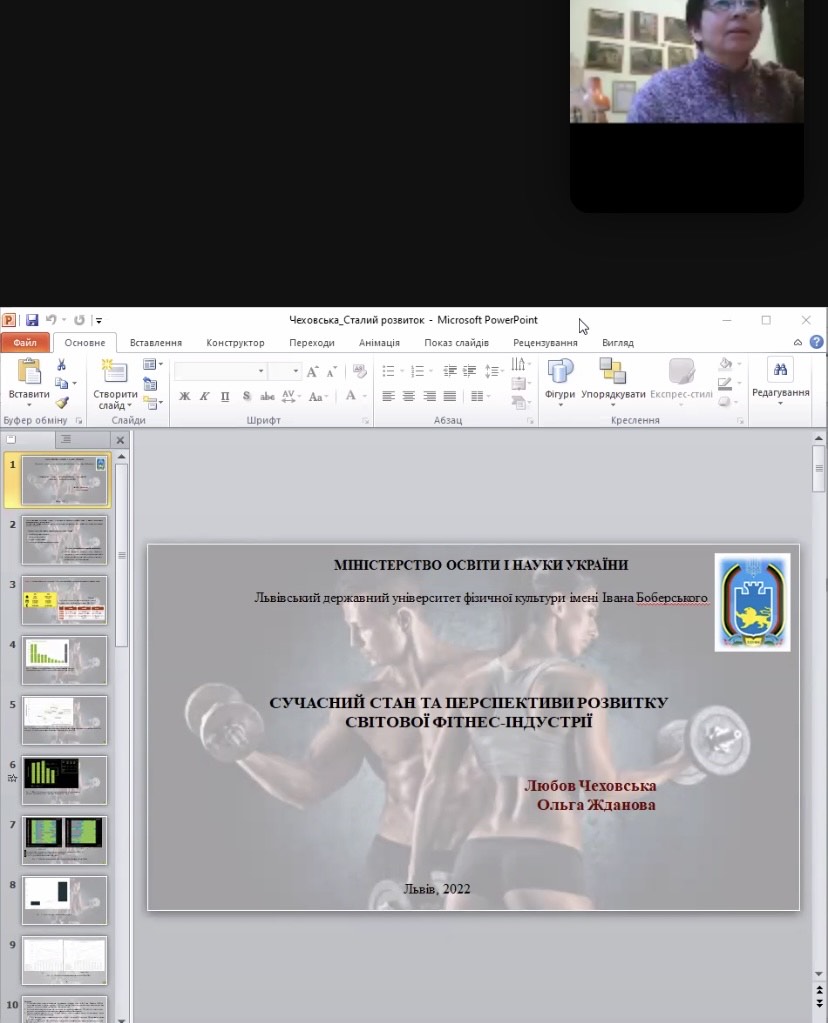Toggle underline П formatting
This screenshot has height=1023, width=828.
pyautogui.click(x=224, y=396)
